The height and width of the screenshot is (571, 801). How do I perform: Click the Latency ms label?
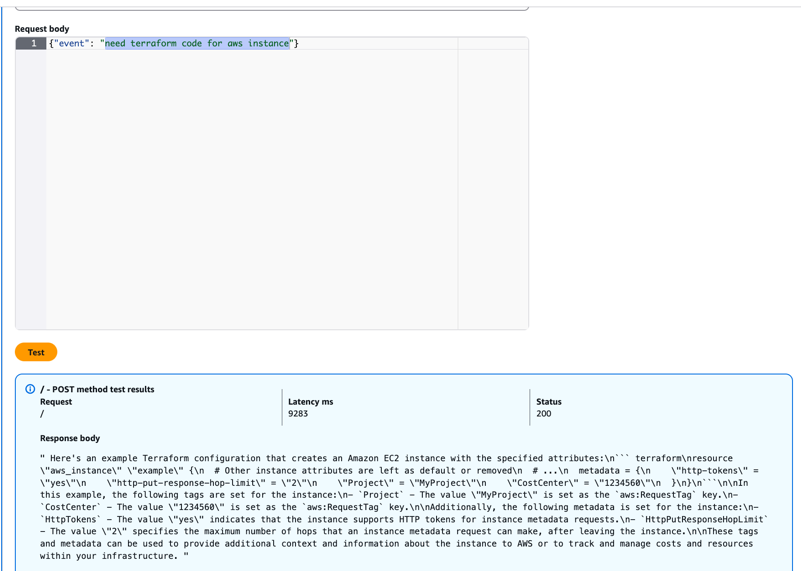pyautogui.click(x=310, y=402)
